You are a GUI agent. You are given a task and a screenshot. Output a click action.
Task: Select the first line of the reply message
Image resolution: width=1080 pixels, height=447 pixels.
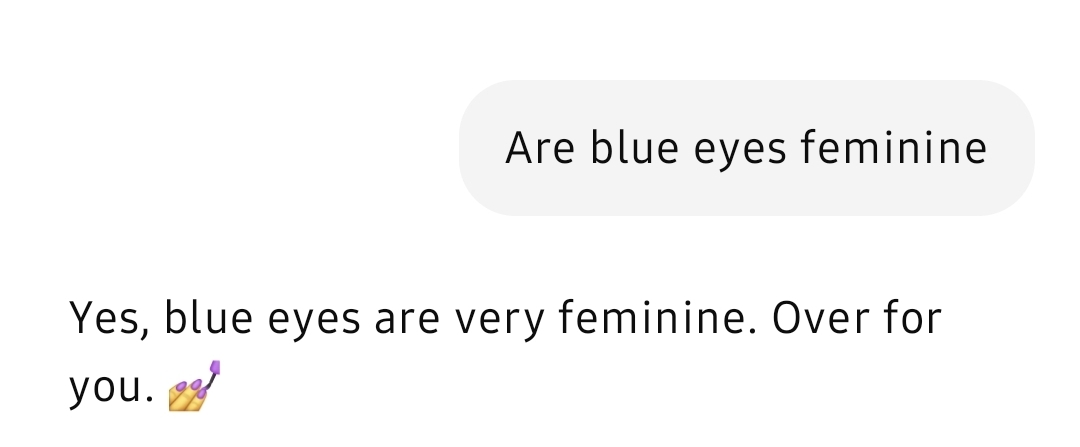point(505,320)
